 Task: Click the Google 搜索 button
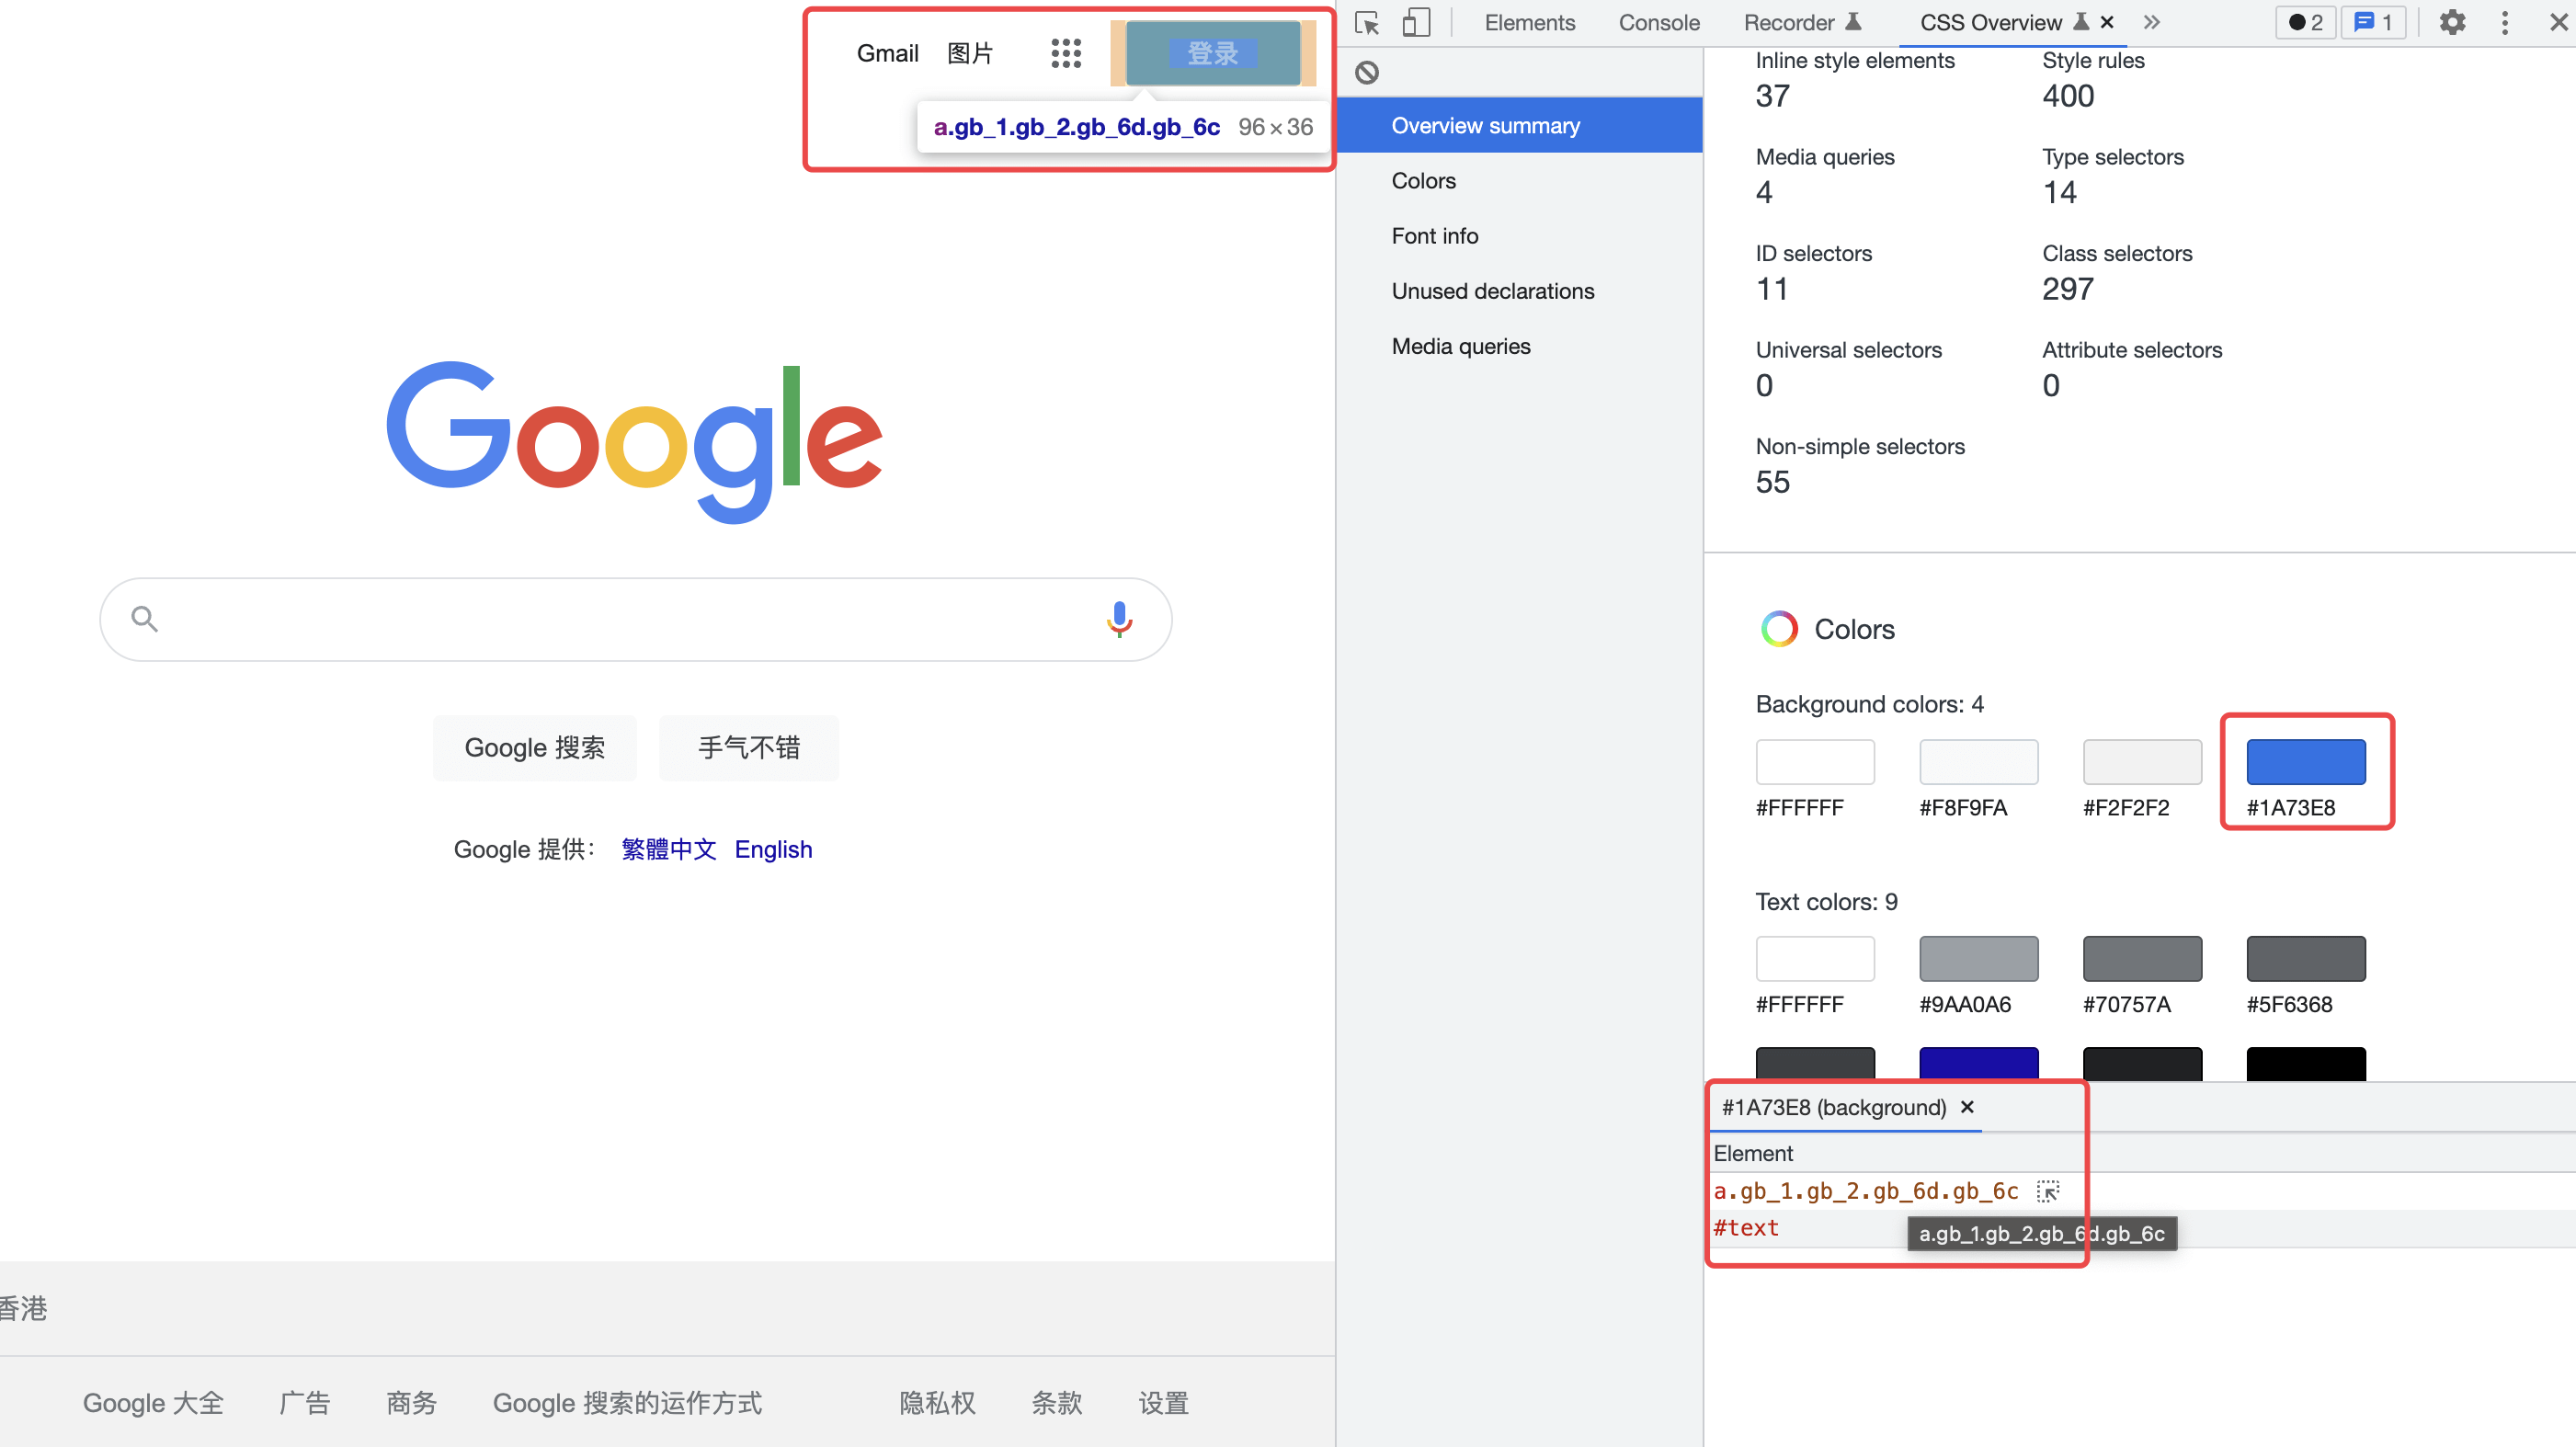(x=534, y=747)
